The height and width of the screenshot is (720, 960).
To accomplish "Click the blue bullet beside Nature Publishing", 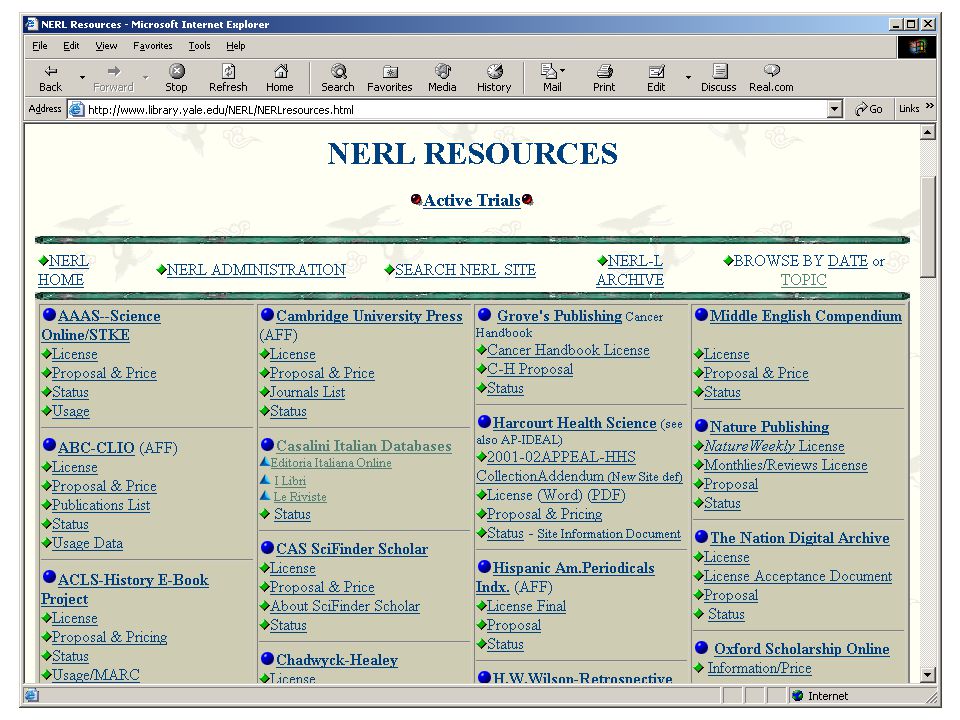I will (702, 426).
